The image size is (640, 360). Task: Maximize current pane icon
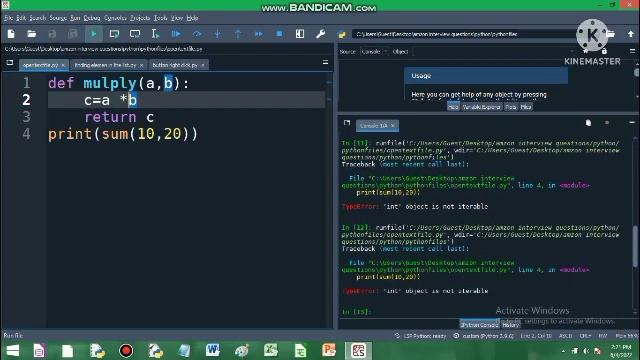300,34
